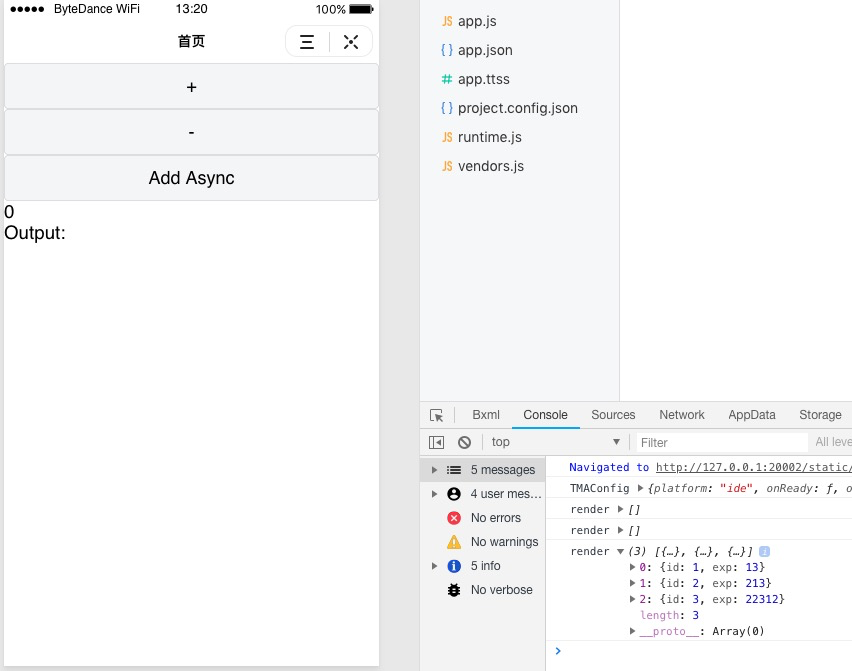Select the inspect element cursor icon
852x671 pixels.
[x=436, y=415]
